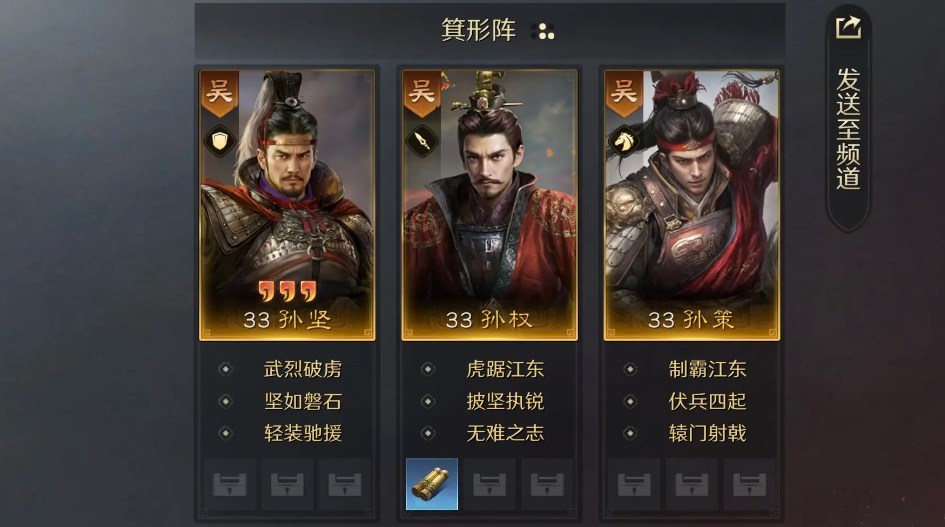Open the 武烈破虏 skill
This screenshot has height=527, width=945.
(303, 368)
